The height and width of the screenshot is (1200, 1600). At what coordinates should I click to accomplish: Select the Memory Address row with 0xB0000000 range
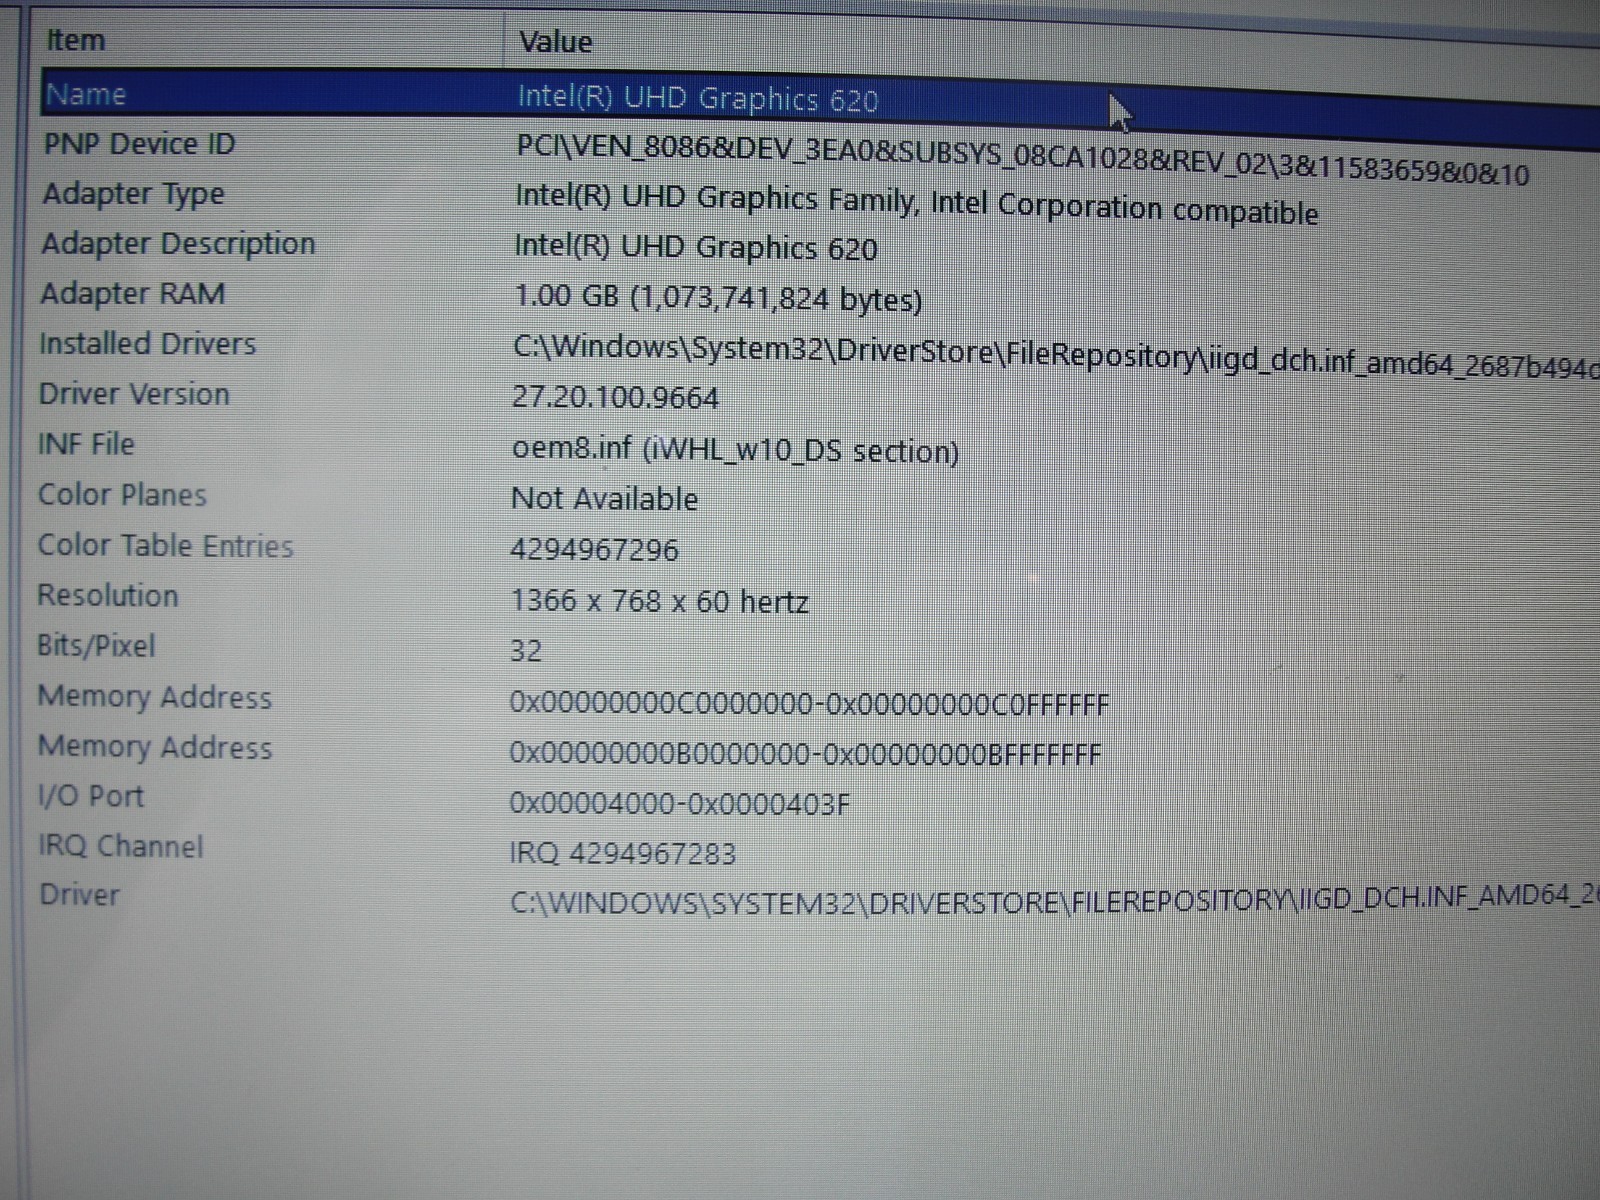[154, 747]
